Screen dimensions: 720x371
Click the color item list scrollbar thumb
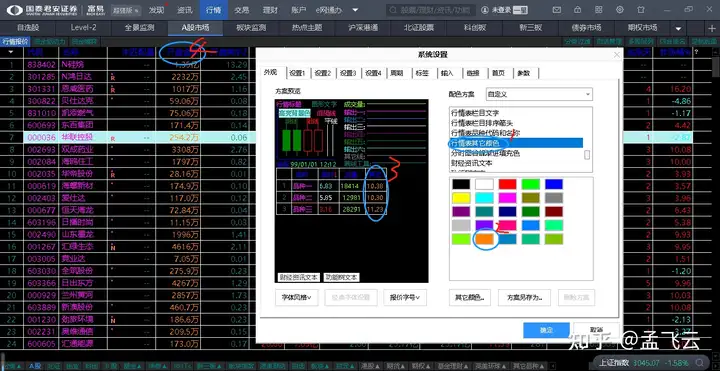tap(587, 155)
